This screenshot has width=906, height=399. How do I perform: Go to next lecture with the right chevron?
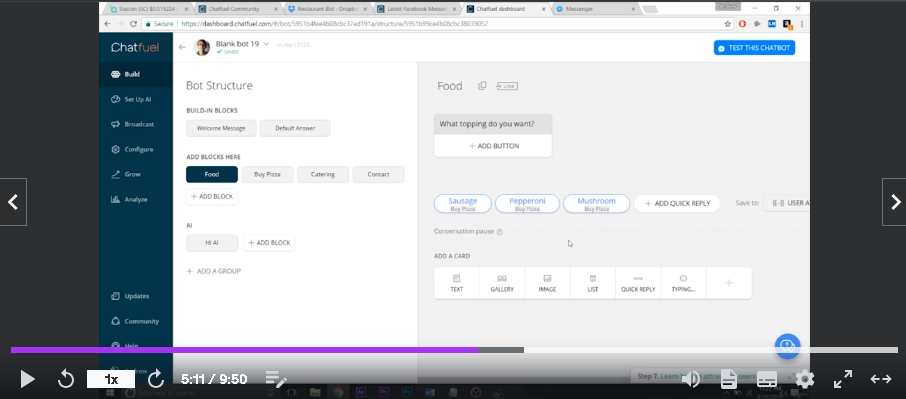point(894,202)
